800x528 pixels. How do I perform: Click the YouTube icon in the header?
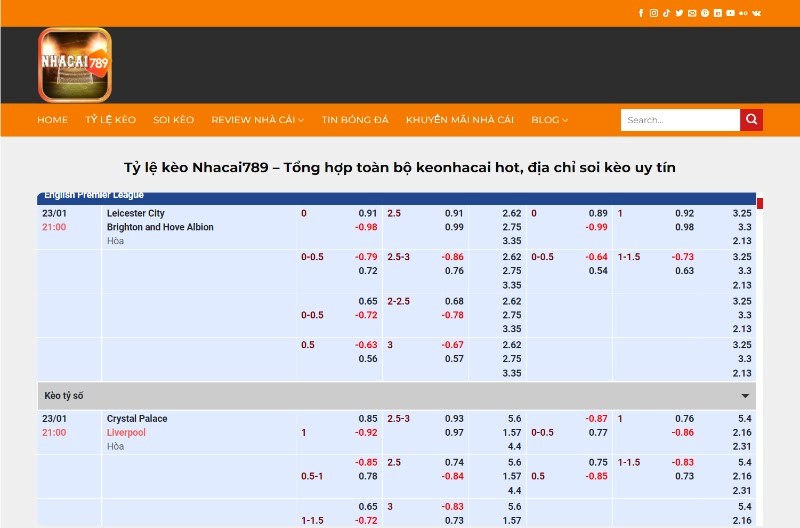coord(731,13)
